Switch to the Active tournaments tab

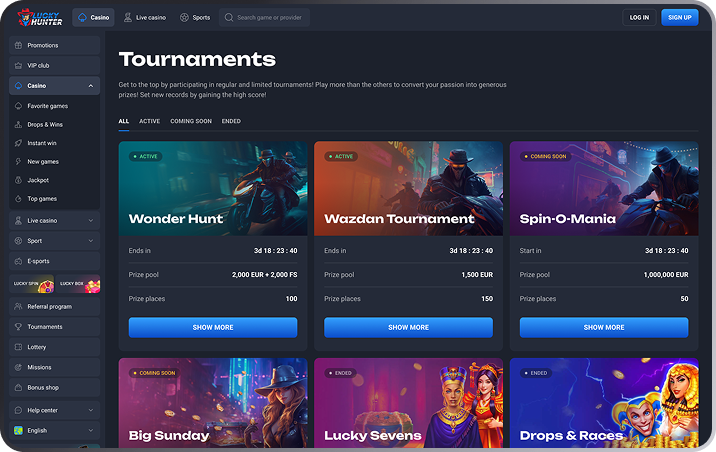click(149, 121)
